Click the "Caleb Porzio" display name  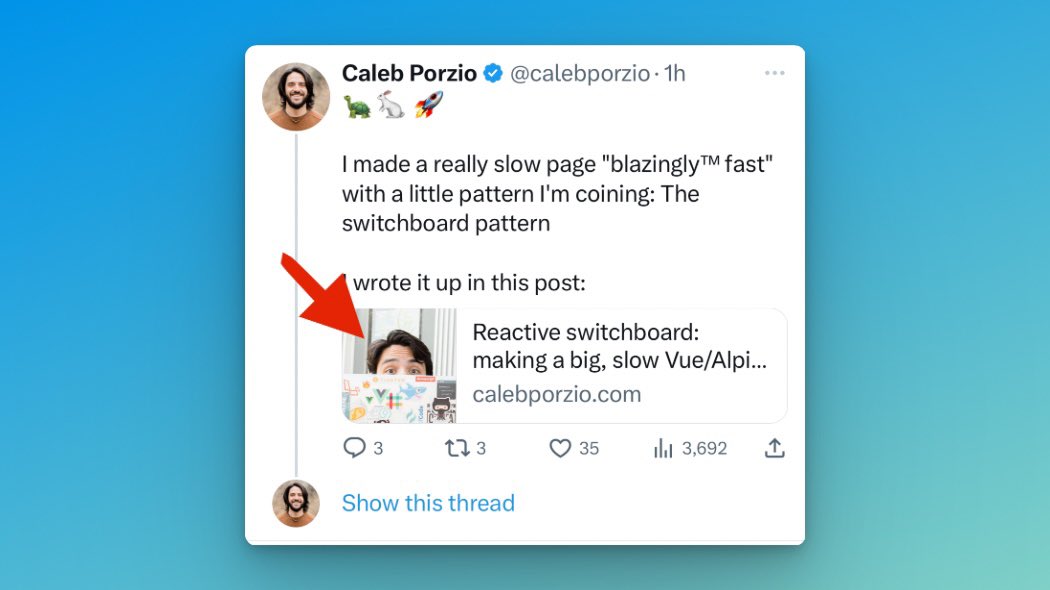tap(409, 73)
